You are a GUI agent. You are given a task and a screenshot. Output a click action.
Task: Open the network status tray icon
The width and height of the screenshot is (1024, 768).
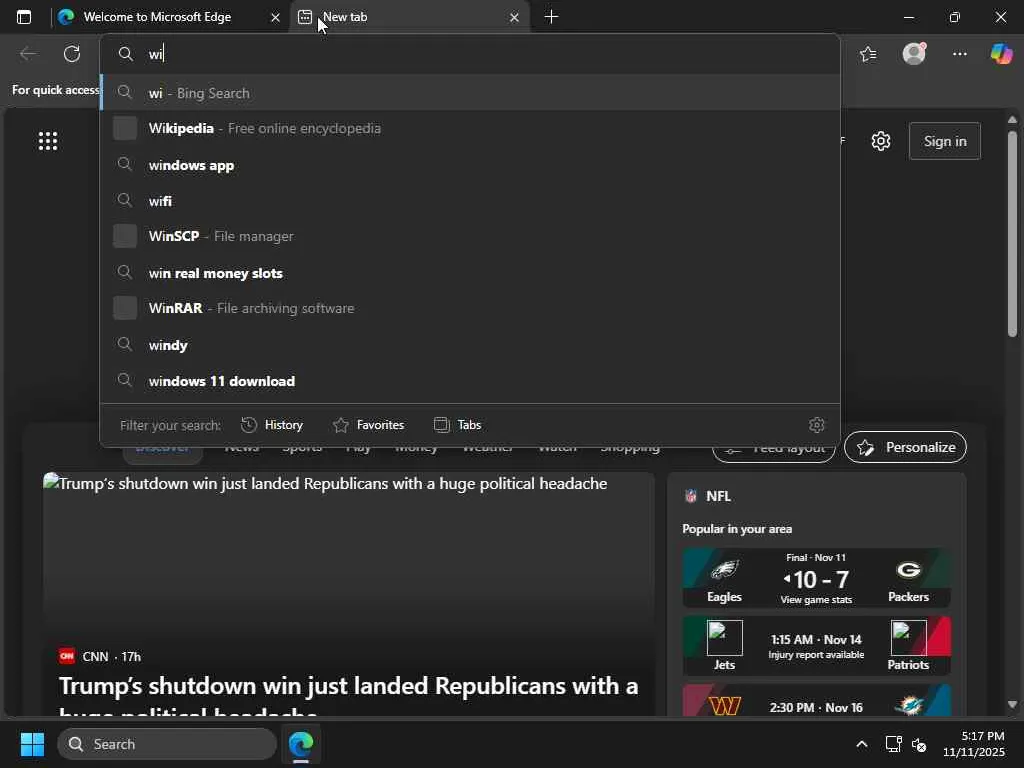tap(893, 744)
